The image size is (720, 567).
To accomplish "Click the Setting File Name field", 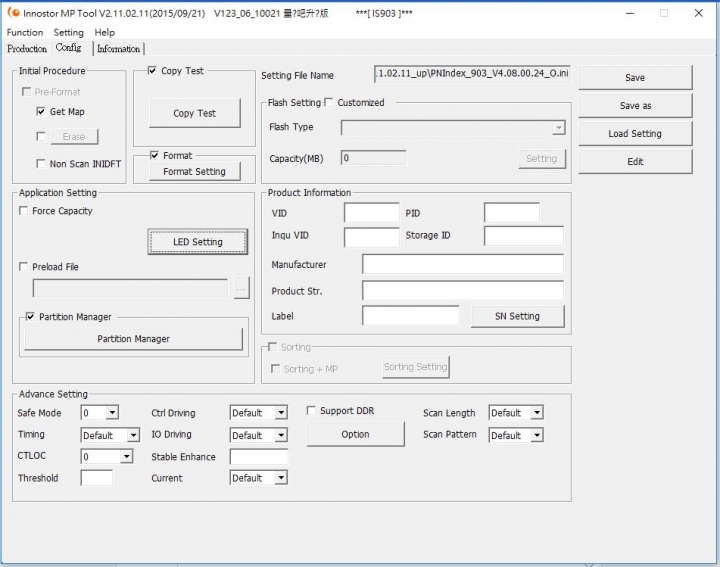I will coord(472,74).
